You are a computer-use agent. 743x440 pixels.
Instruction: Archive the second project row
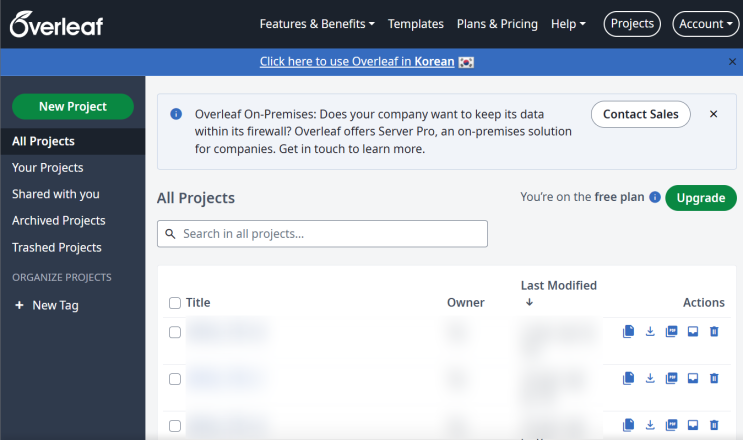point(693,378)
